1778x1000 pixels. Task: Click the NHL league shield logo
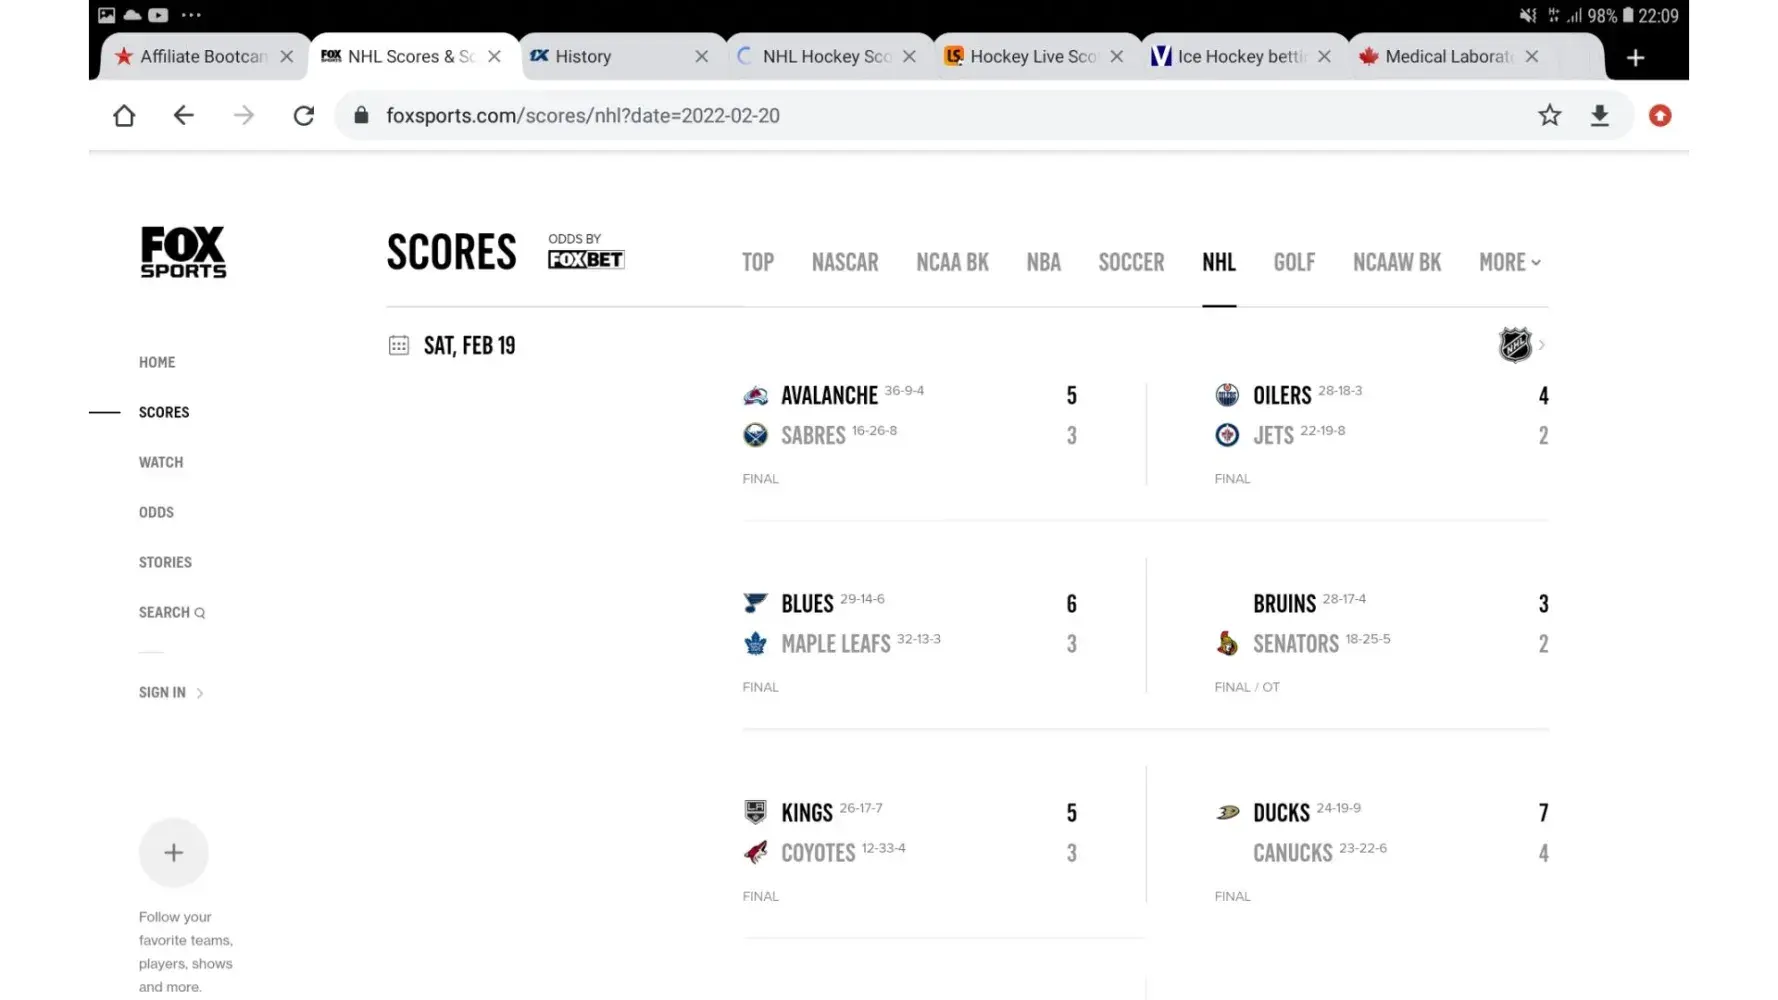coord(1515,345)
